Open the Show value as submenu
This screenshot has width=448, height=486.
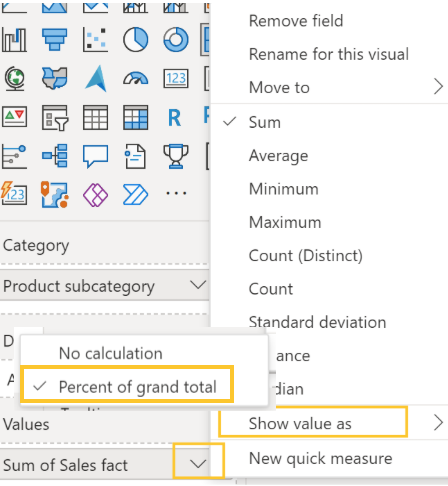(329, 423)
